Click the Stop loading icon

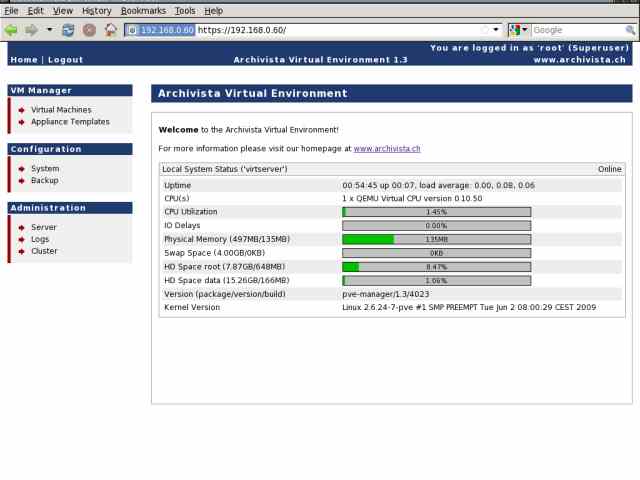tap(89, 30)
